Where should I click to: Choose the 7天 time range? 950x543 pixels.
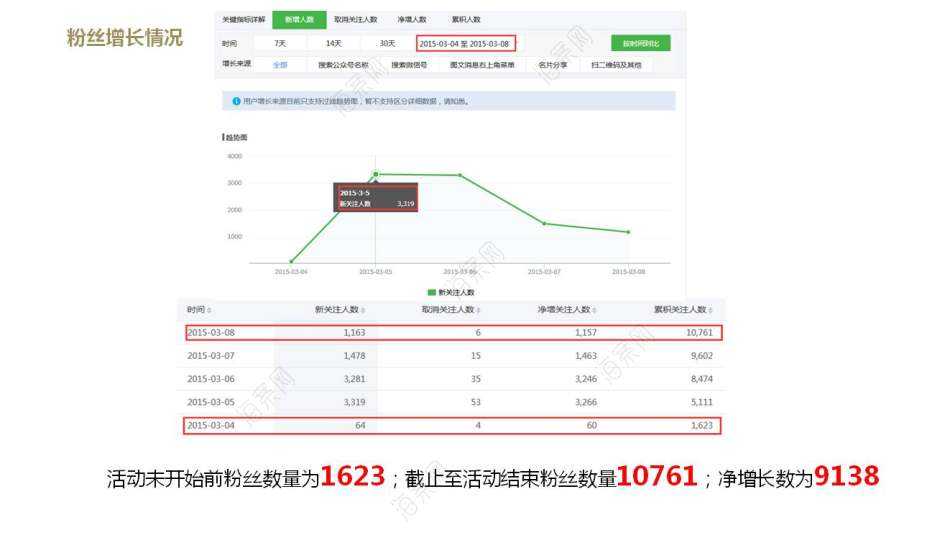[279, 43]
